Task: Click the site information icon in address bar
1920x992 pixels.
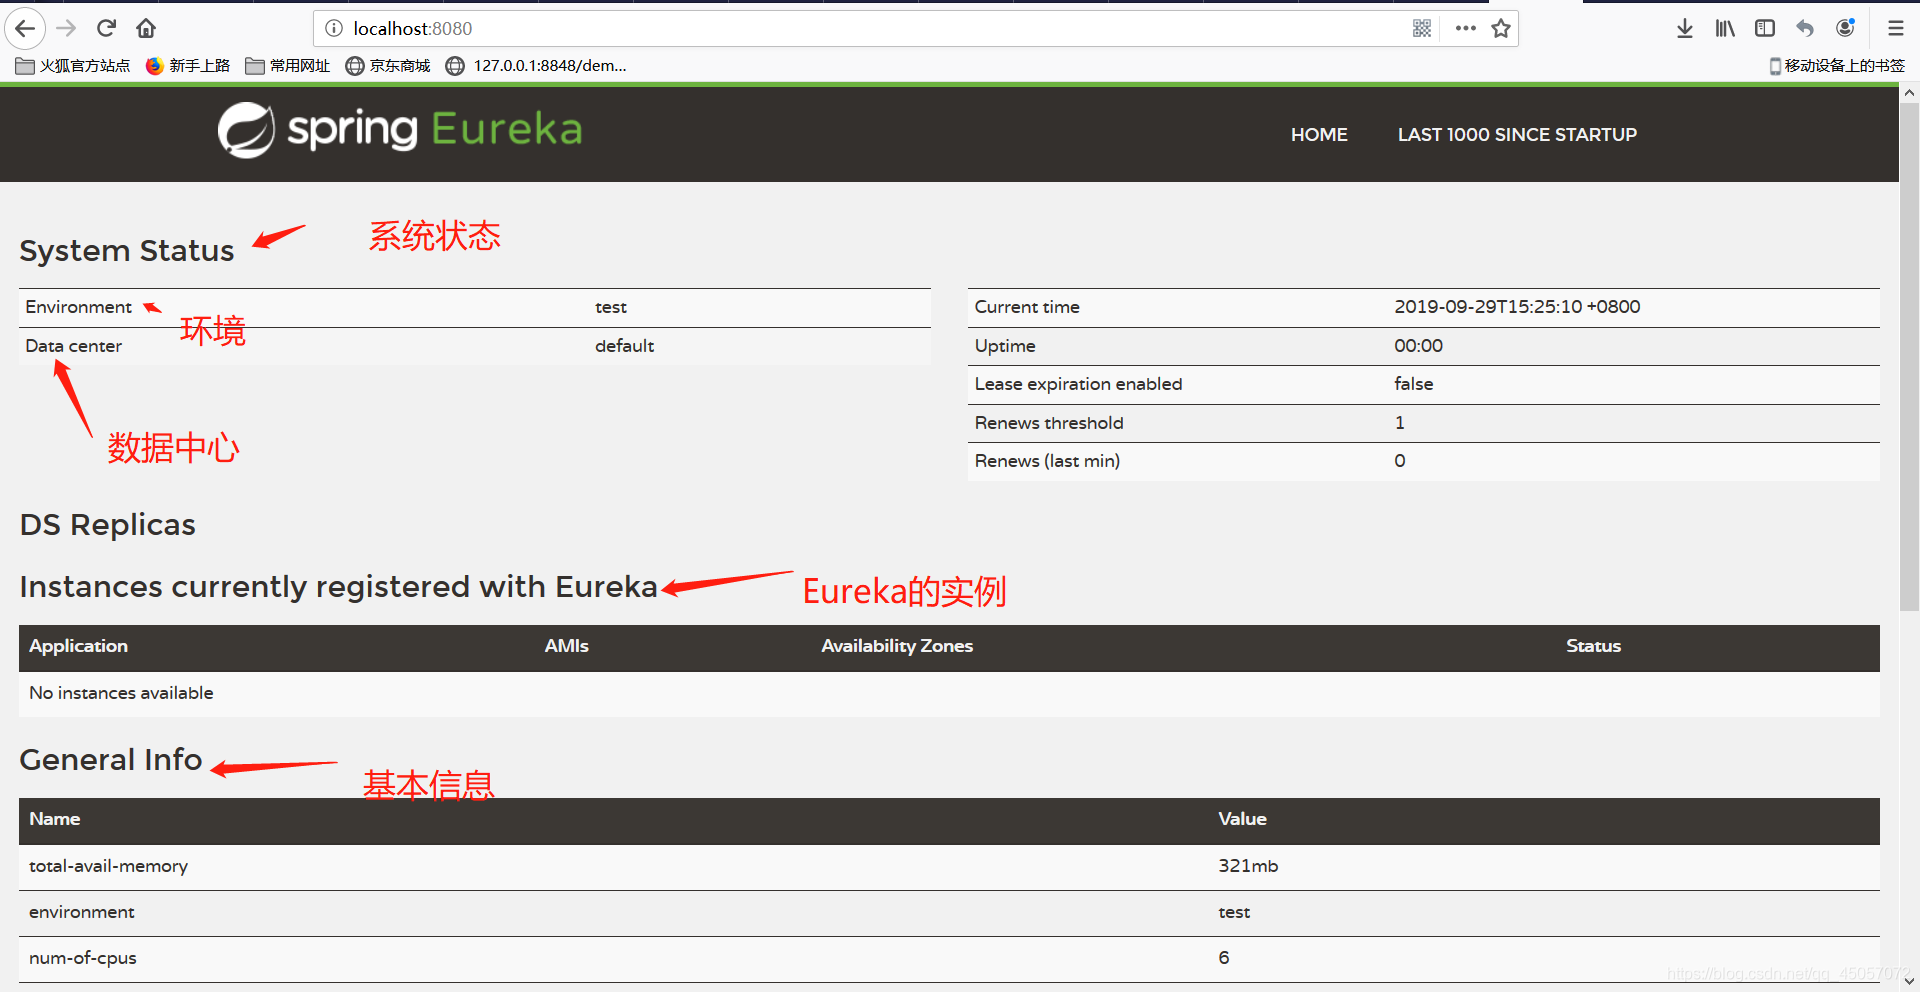Action: click(x=334, y=28)
